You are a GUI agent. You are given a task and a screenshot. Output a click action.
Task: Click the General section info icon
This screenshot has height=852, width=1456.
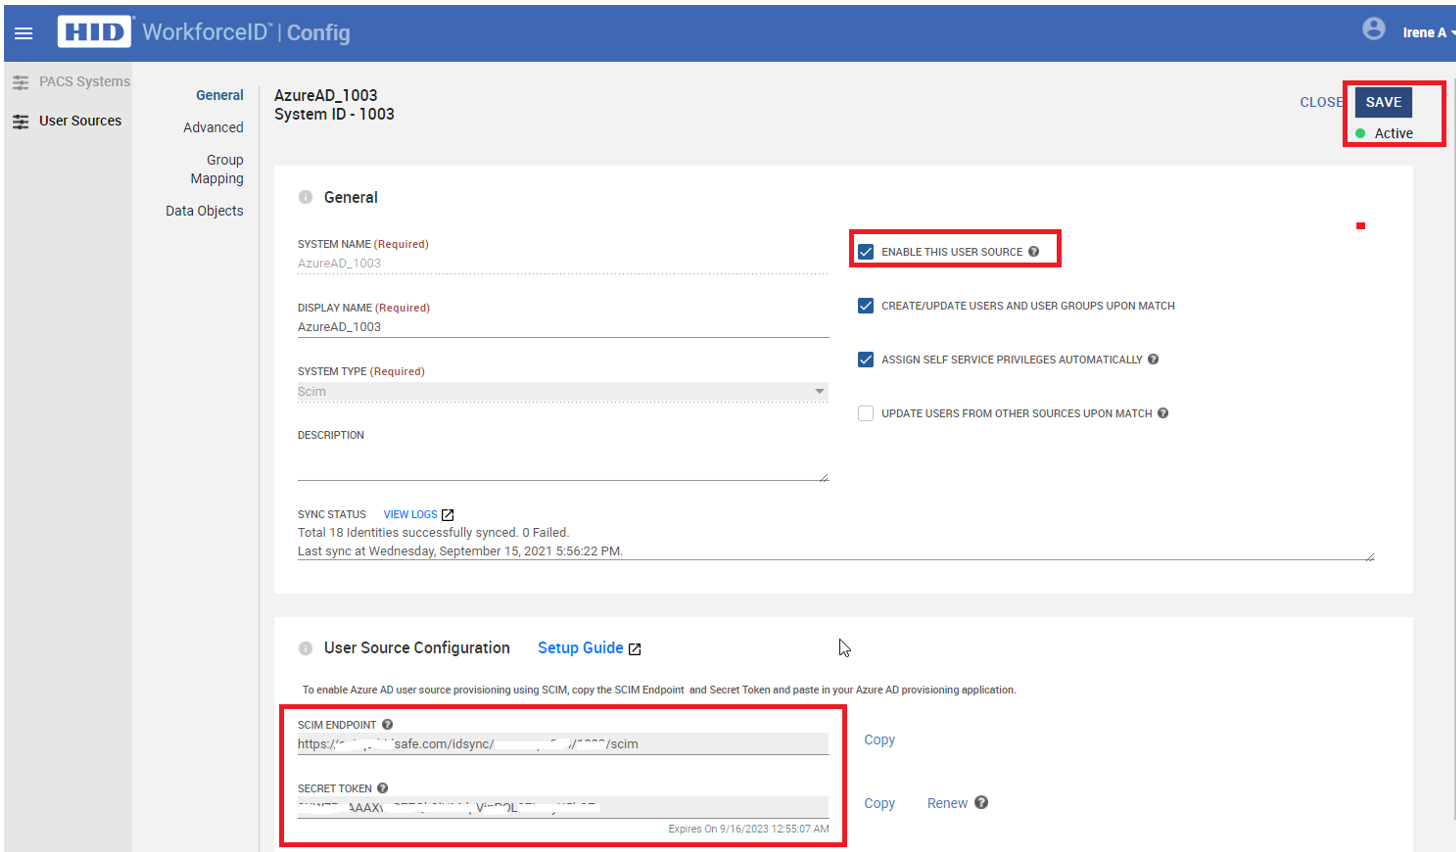[x=305, y=197]
